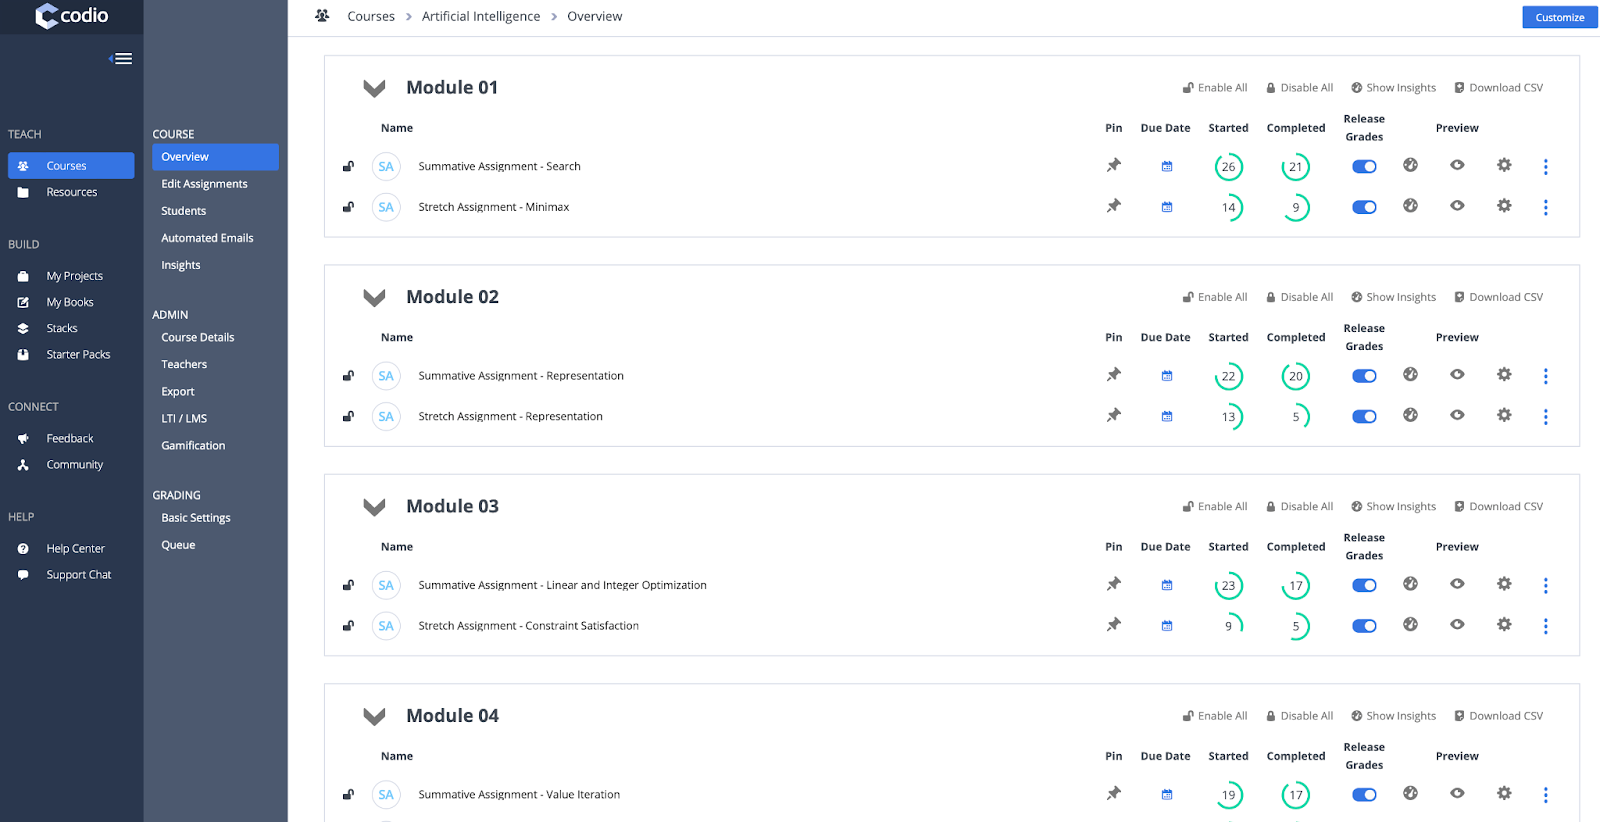Collapse the left sidebar with hamburger icon
The image size is (1600, 822).
pyautogui.click(x=121, y=59)
